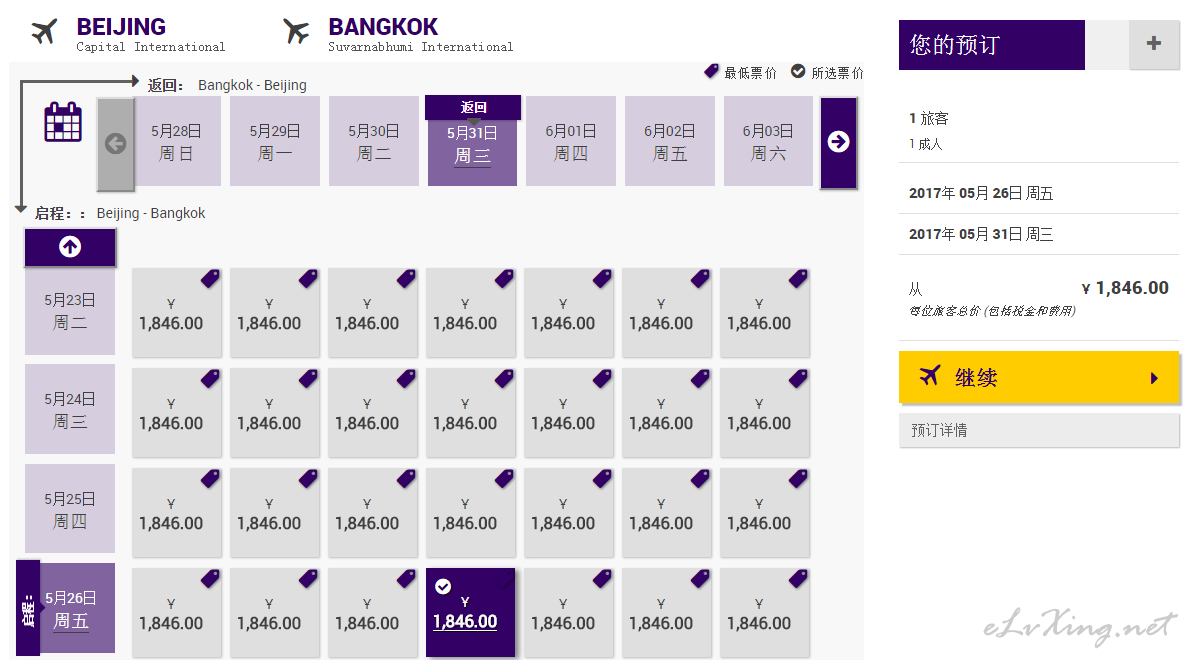This screenshot has height=660, width=1188.
Task: Choose departure date 5月24日 周三
Action: (70, 409)
